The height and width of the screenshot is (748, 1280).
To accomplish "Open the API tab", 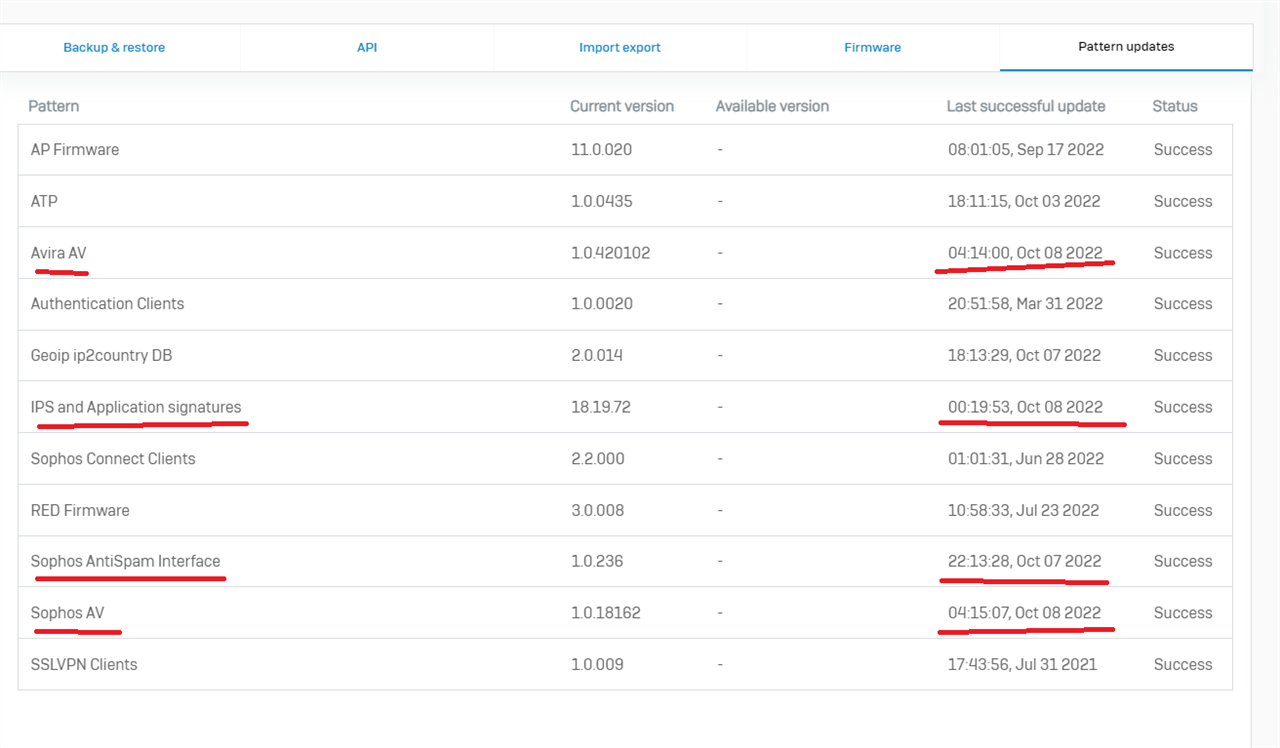I will pyautogui.click(x=367, y=47).
